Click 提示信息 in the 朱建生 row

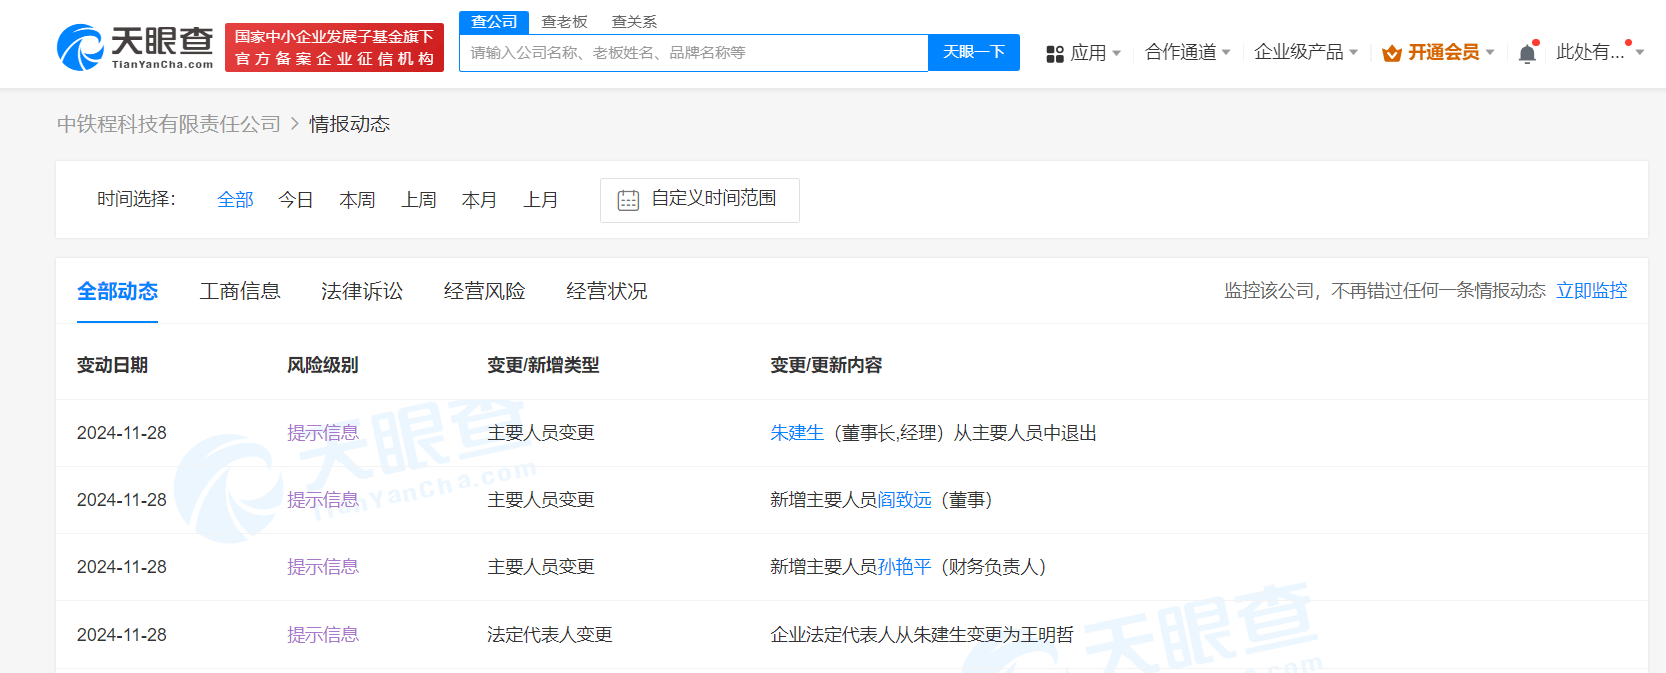click(x=323, y=433)
